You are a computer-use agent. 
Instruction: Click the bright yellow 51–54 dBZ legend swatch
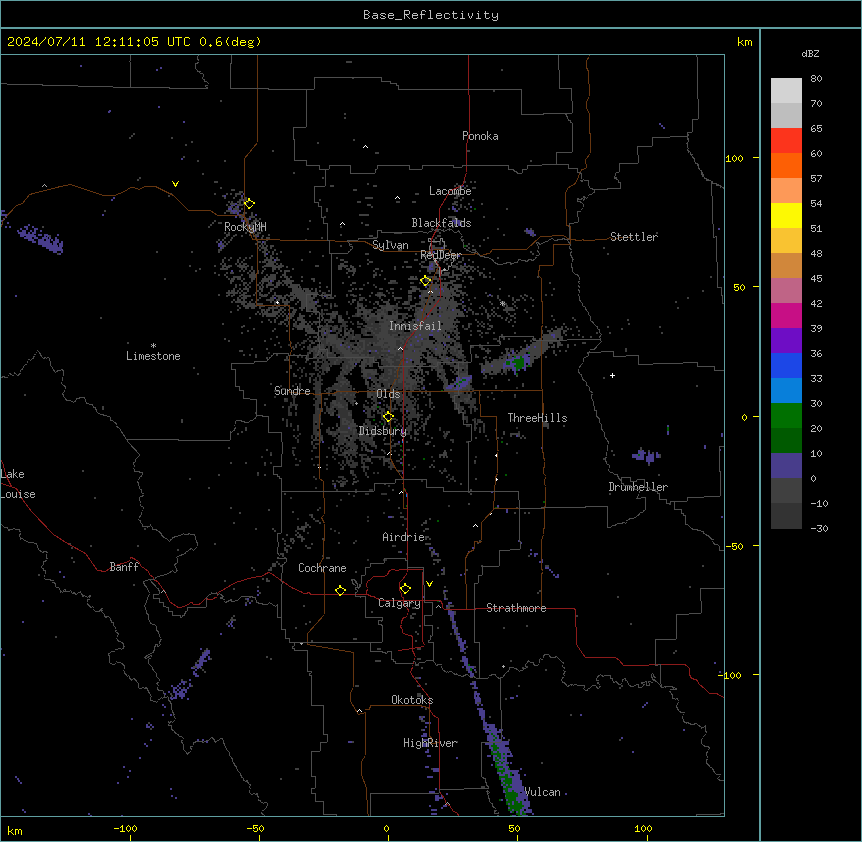point(786,215)
